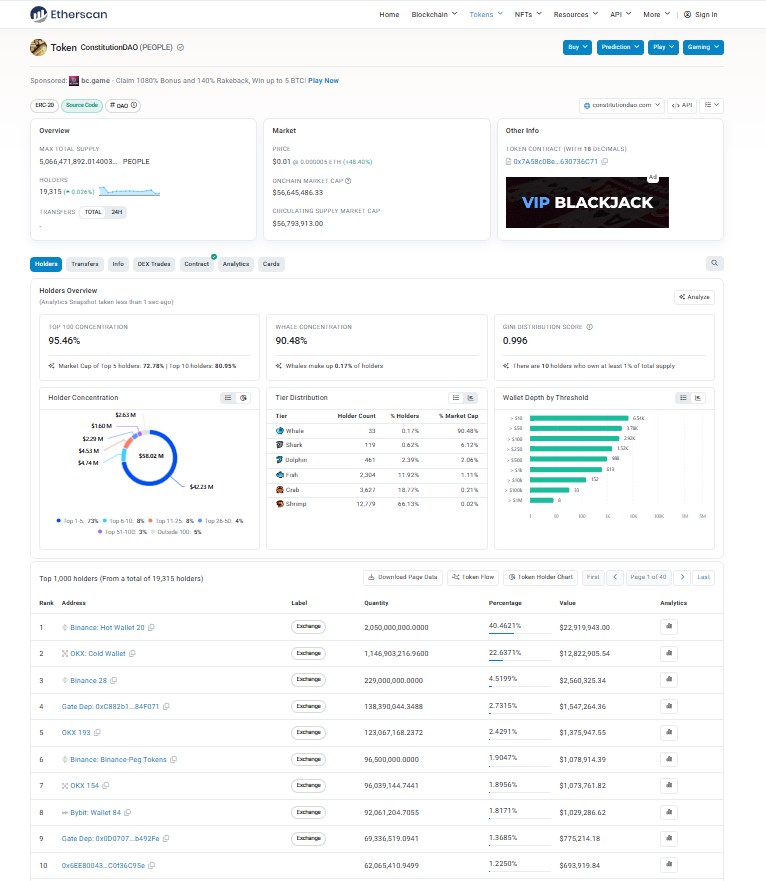
Task: Click Download Page Data
Action: click(x=402, y=577)
